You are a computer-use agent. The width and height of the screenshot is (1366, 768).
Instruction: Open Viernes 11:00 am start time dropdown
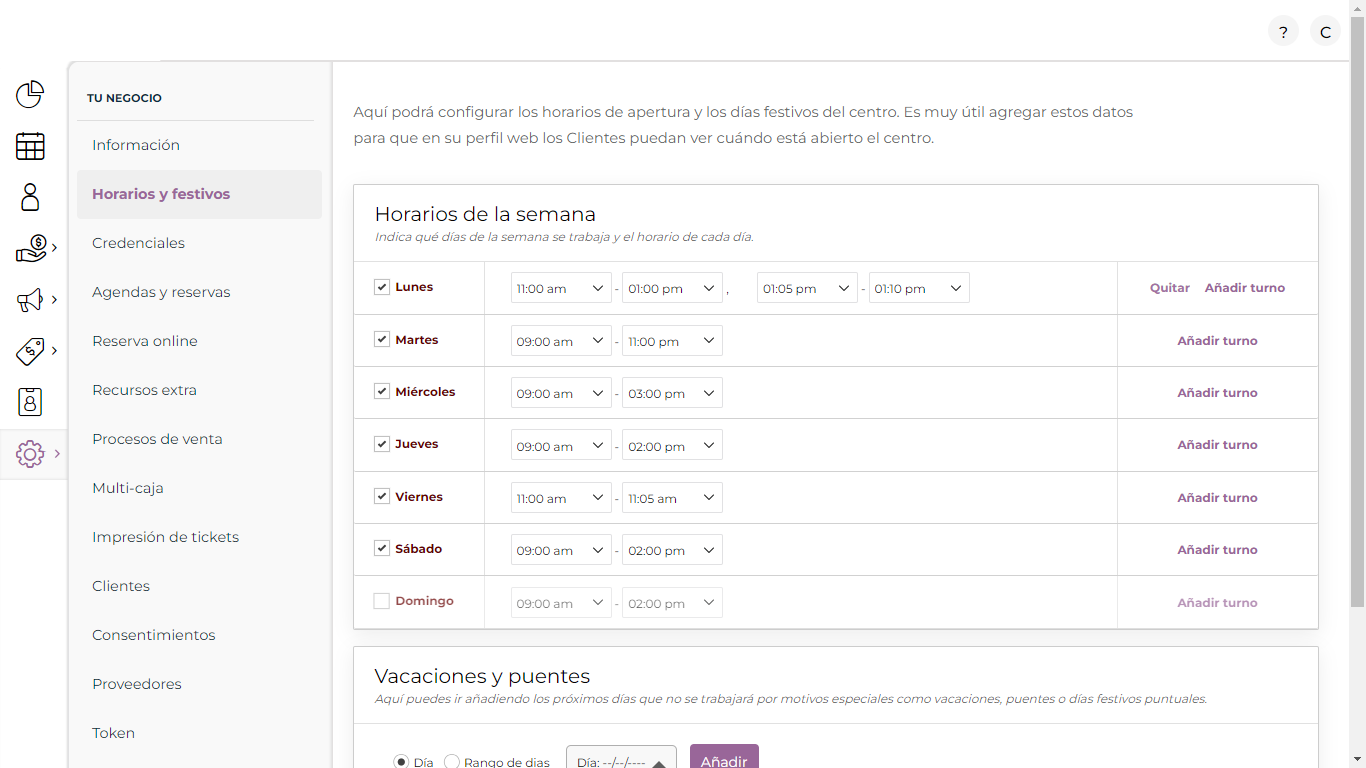click(x=561, y=498)
